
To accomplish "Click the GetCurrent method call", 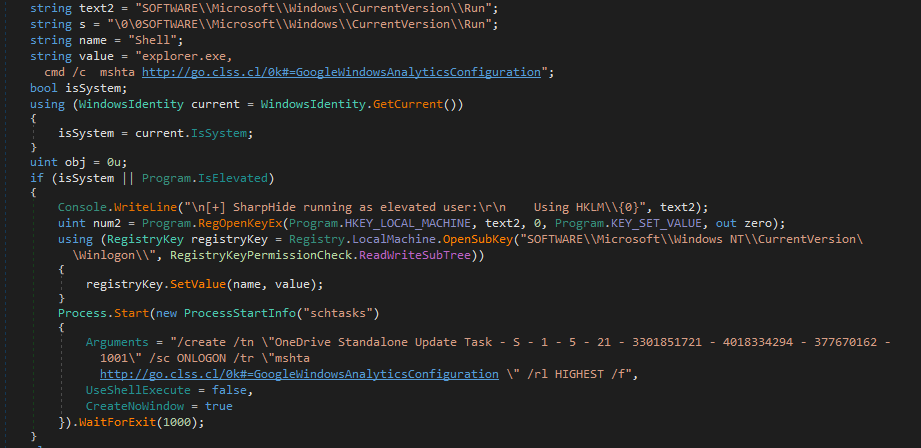I will click(408, 104).
